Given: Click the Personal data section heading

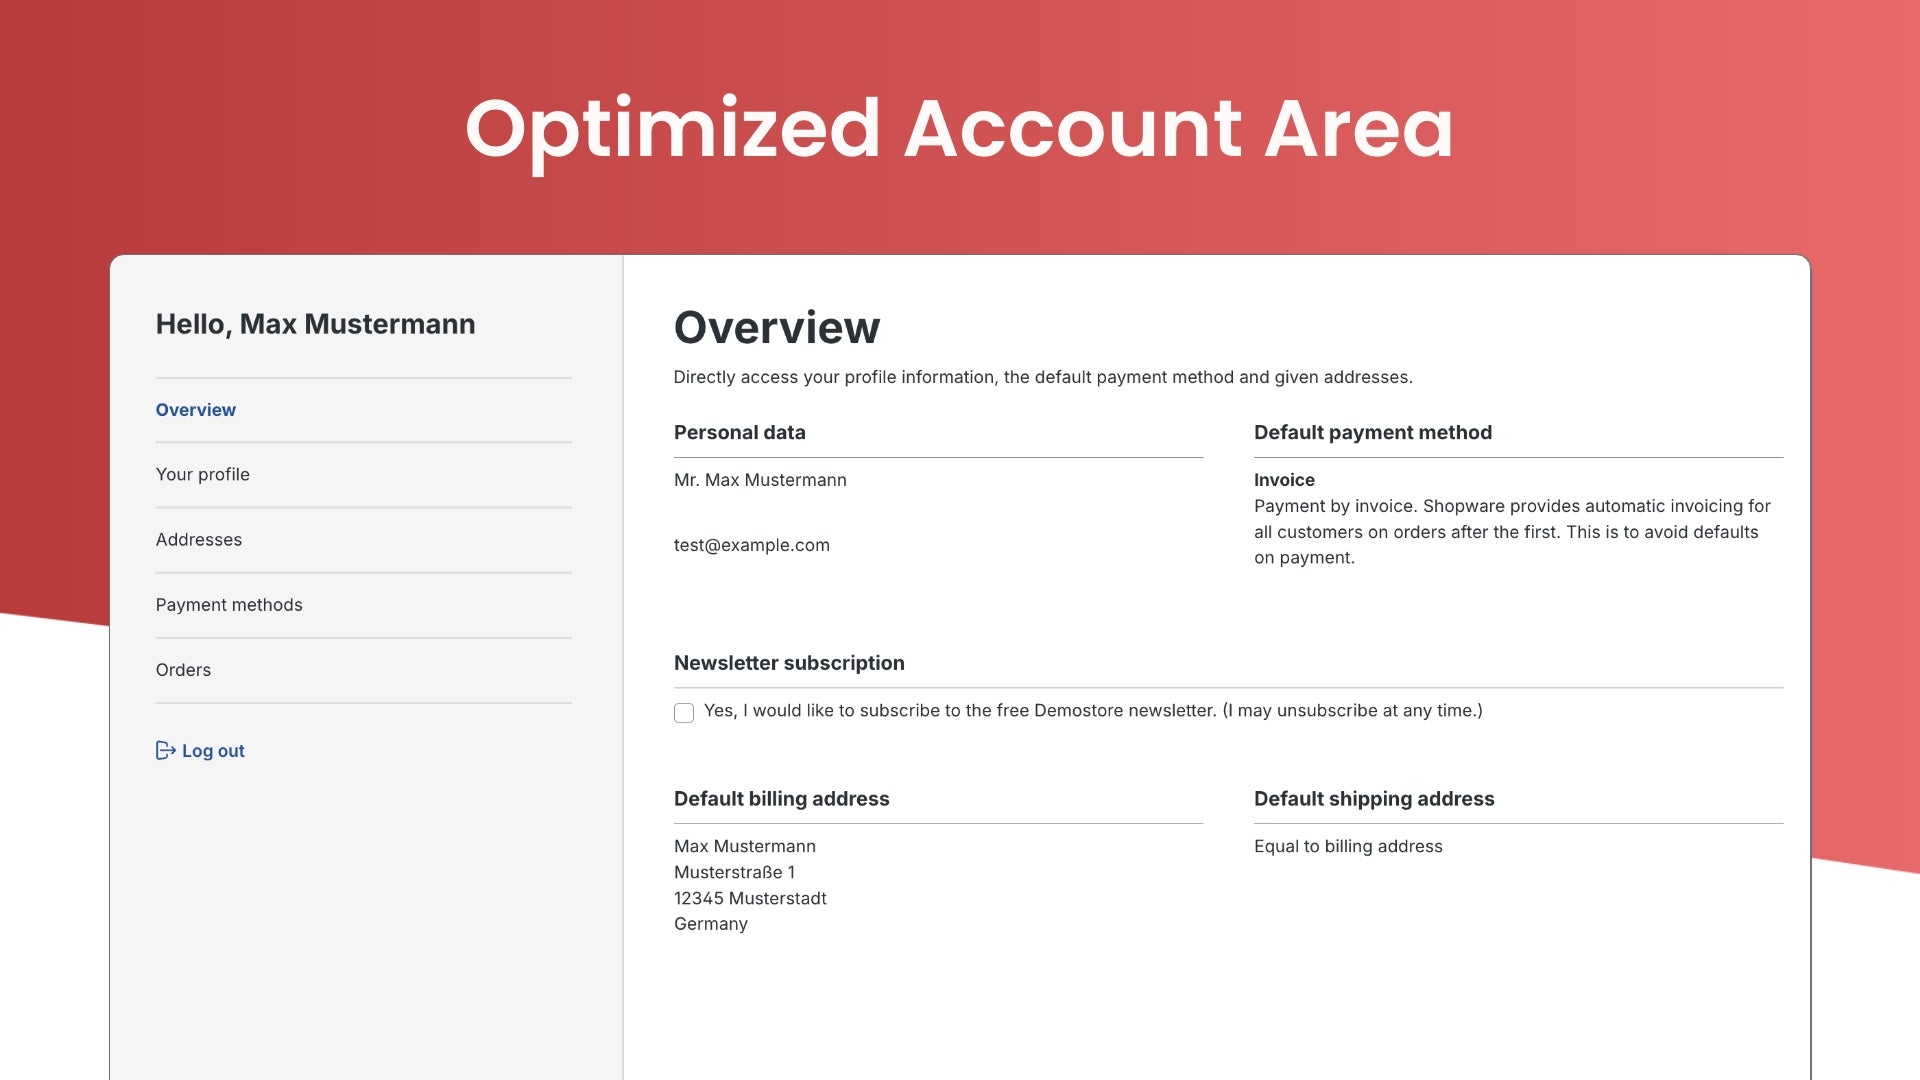Looking at the screenshot, I should click(739, 433).
